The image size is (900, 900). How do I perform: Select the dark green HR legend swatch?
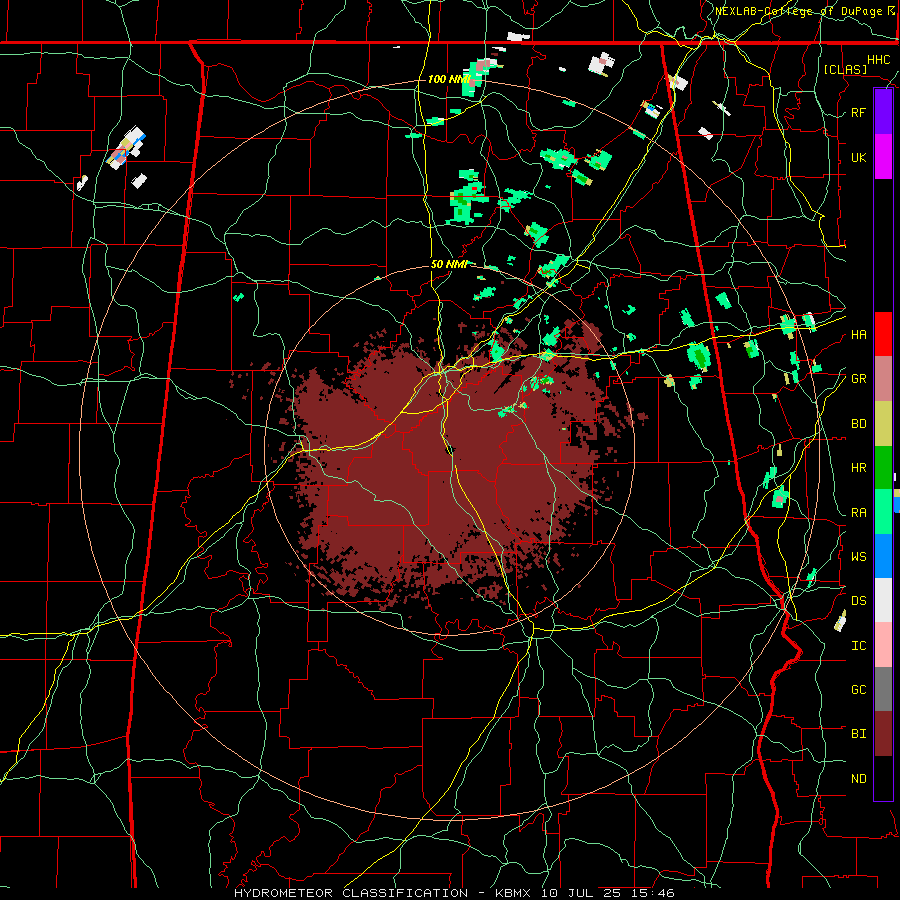tap(883, 468)
